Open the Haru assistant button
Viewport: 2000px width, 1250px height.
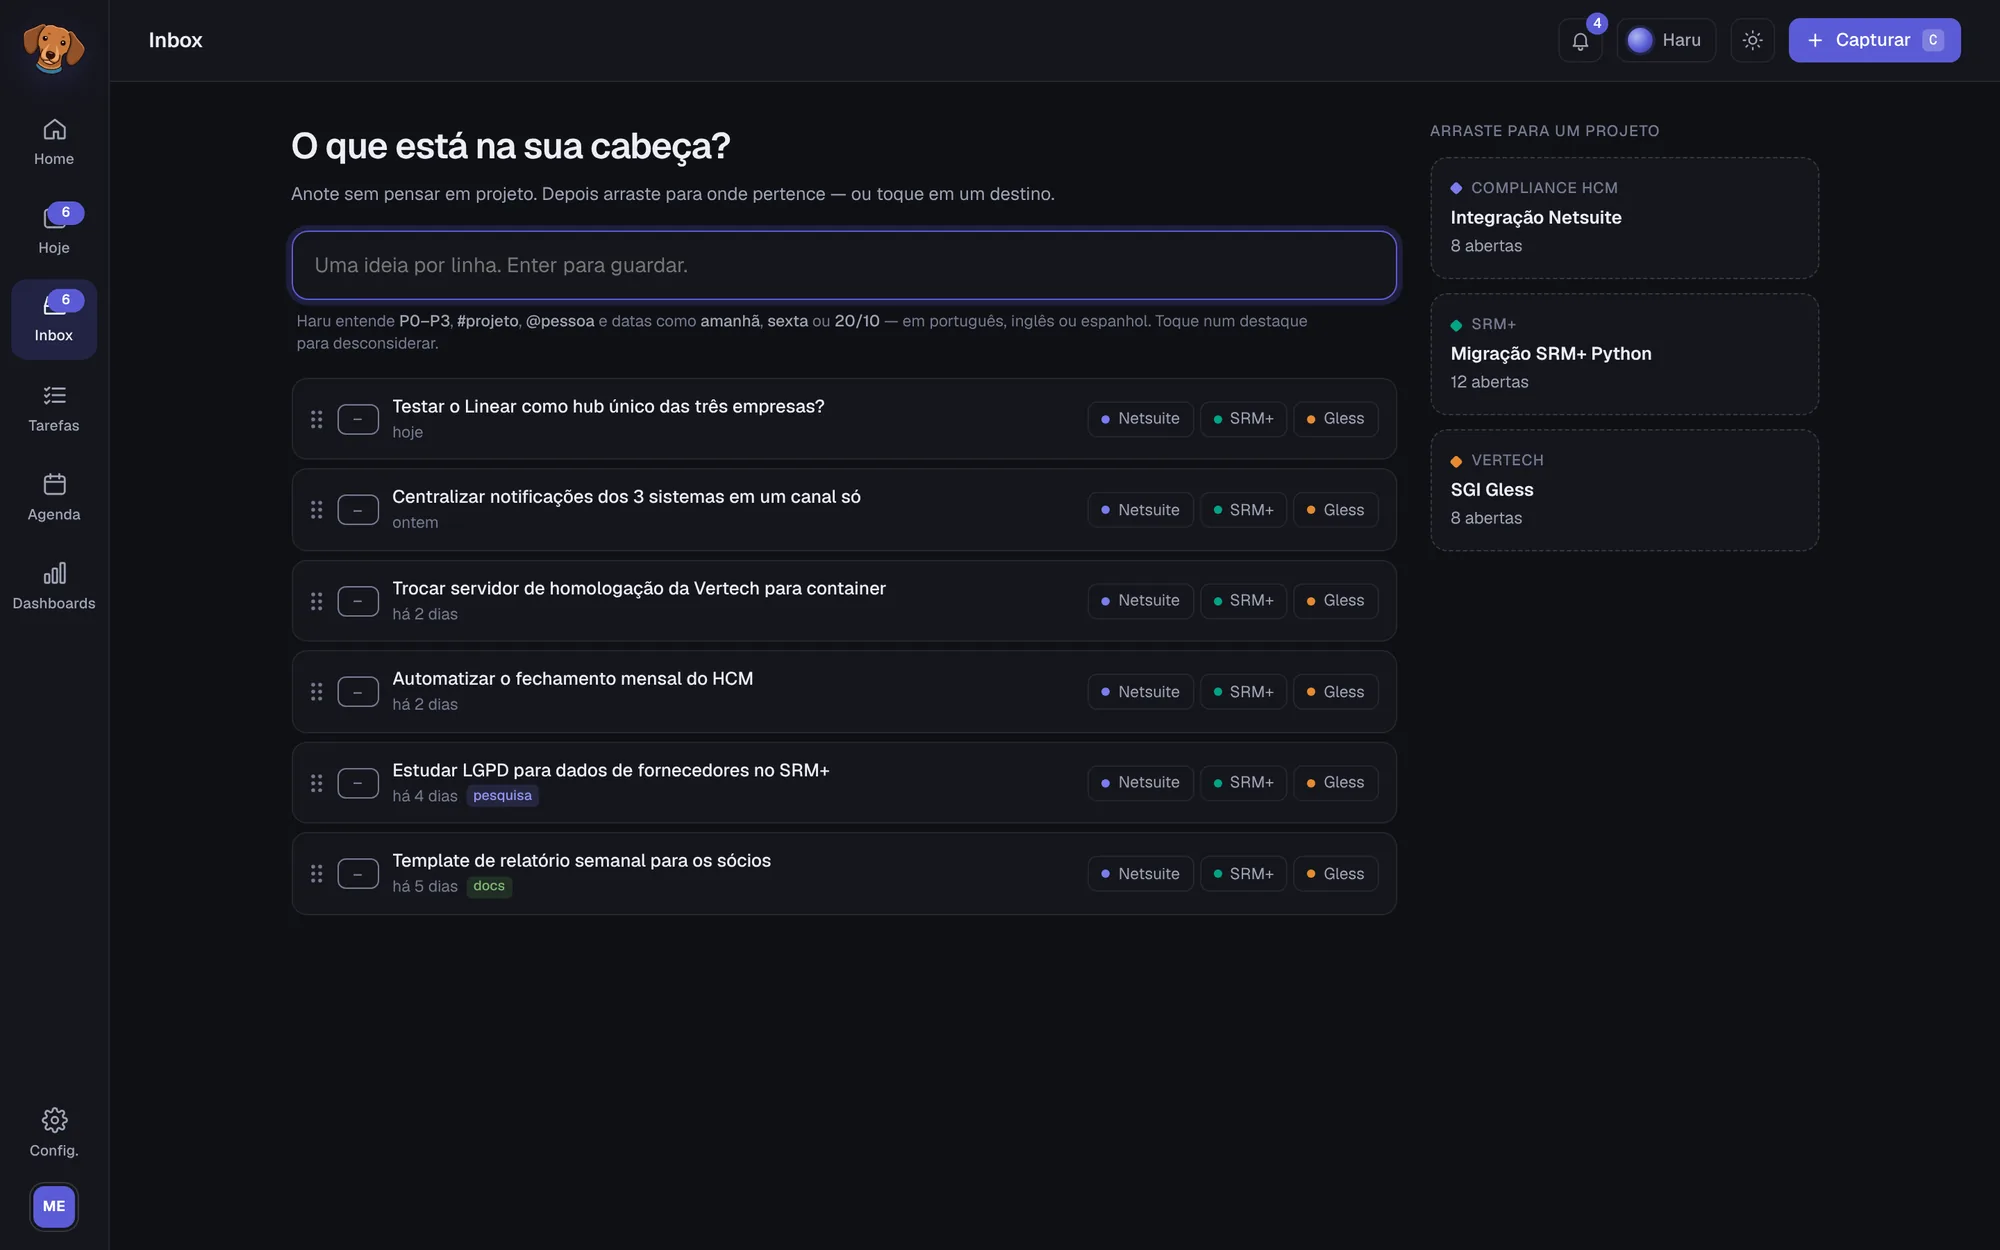(1666, 40)
